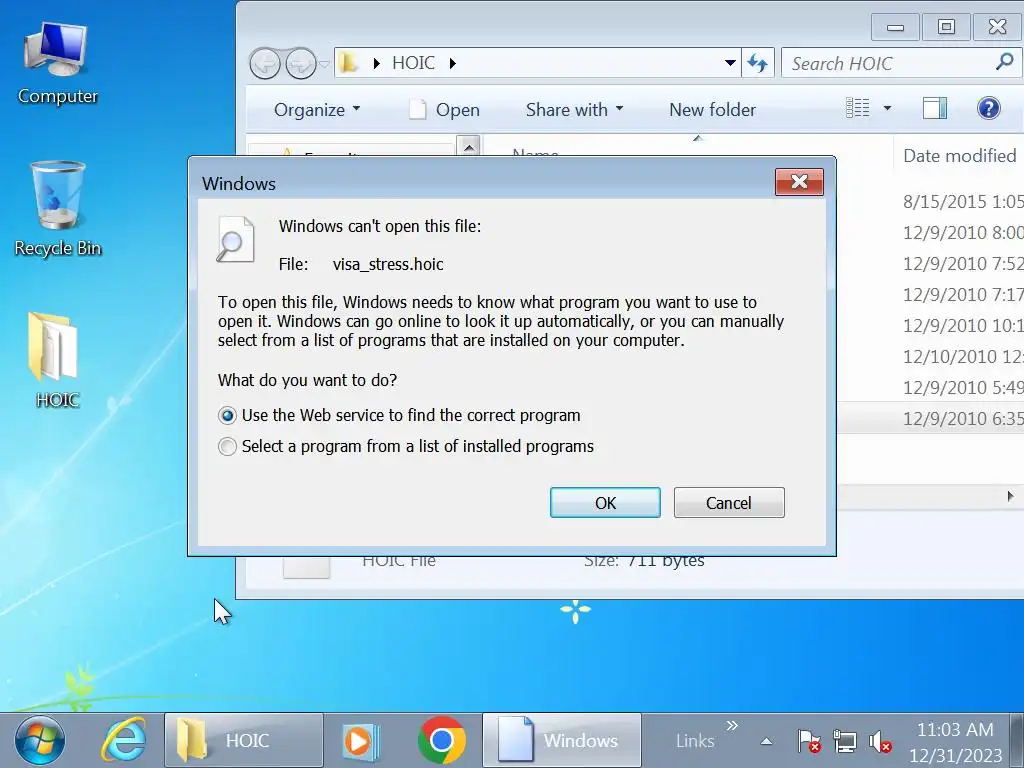This screenshot has width=1024, height=768.
Task: Launch Google Chrome from the taskbar
Action: tap(442, 740)
